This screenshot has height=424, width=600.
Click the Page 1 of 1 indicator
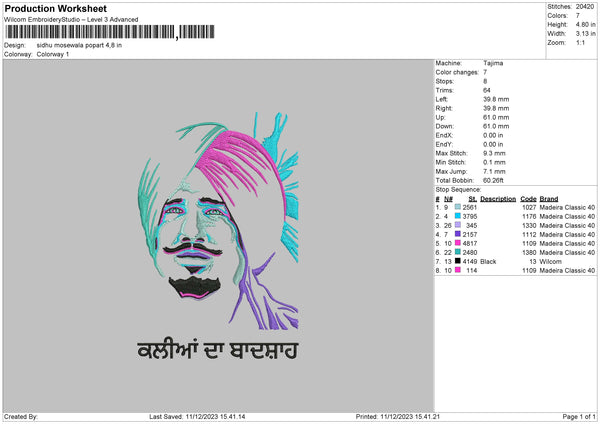pos(579,416)
